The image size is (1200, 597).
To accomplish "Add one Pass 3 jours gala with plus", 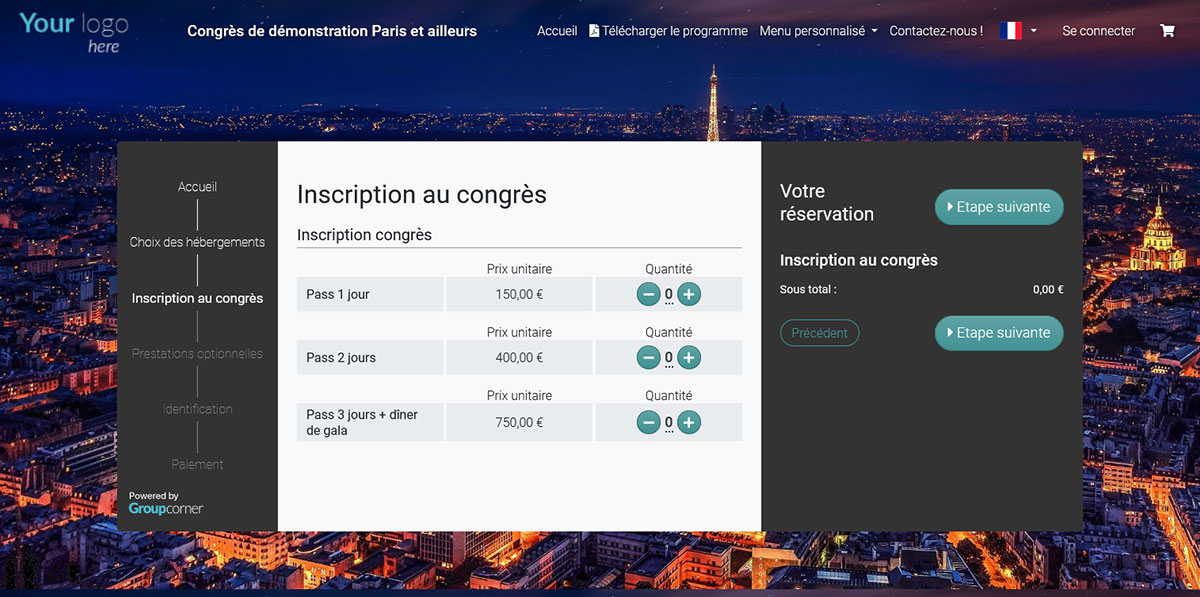I will (x=689, y=422).
